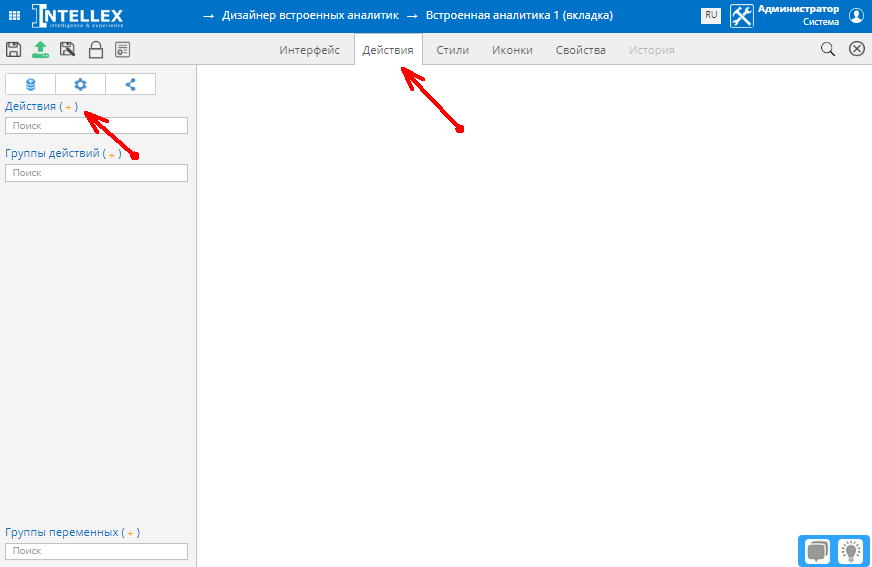
Task: Select the database stack sidebar tab icon
Action: tap(31, 84)
